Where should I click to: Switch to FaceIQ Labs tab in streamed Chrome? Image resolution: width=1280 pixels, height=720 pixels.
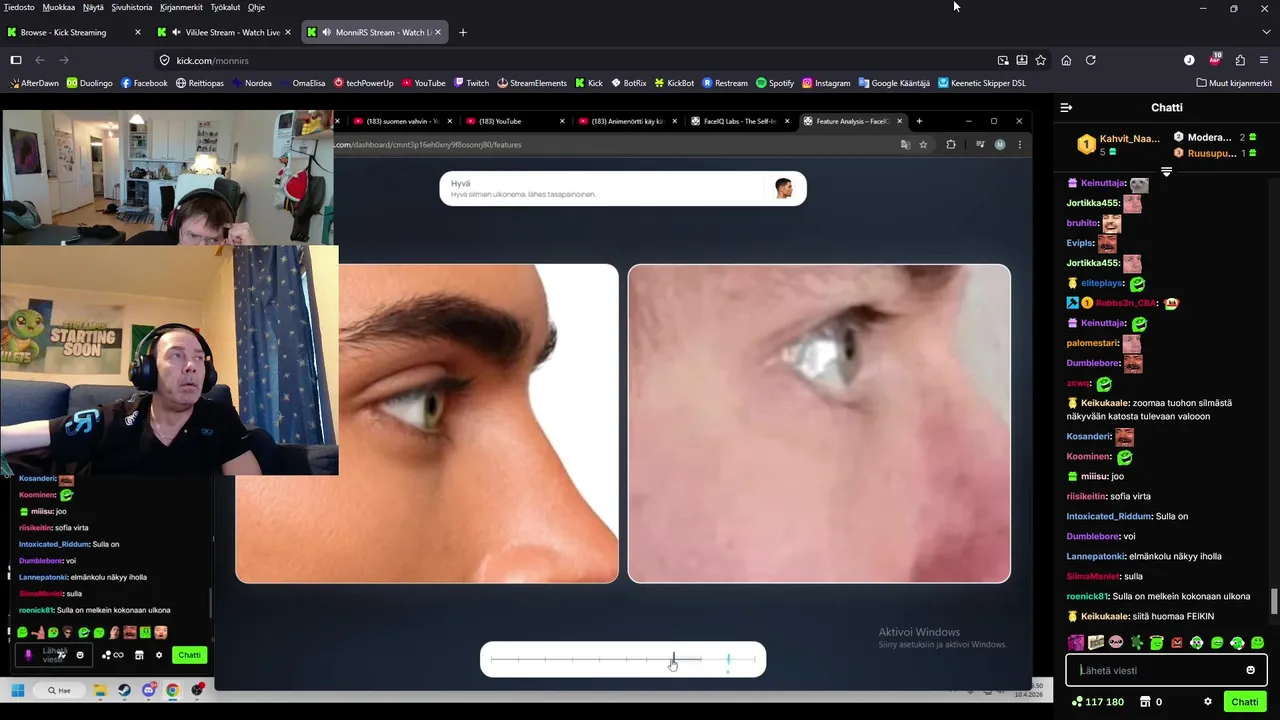click(x=742, y=121)
